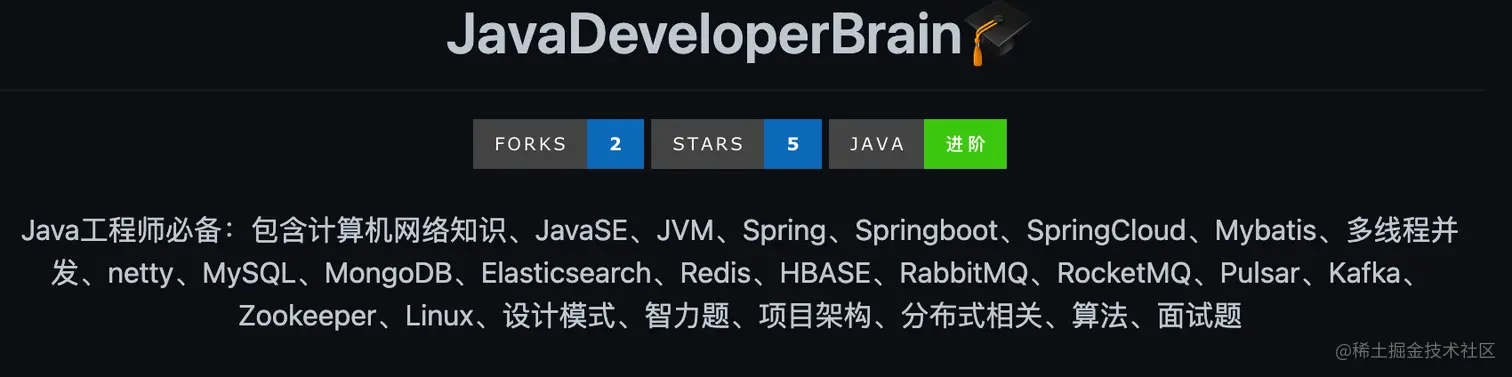Click the forks count 2
The height and width of the screenshot is (377, 1512).
tap(615, 144)
